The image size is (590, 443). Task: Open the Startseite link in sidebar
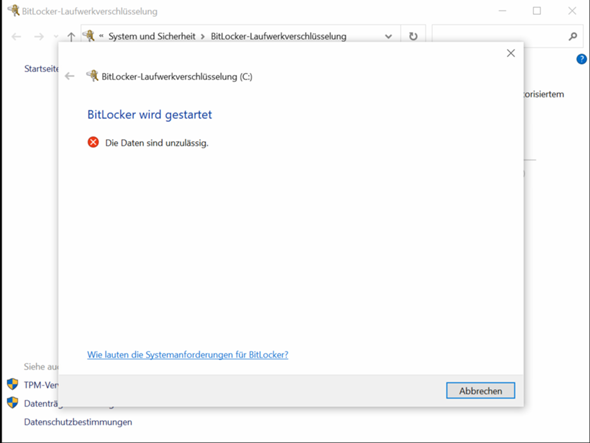click(41, 69)
